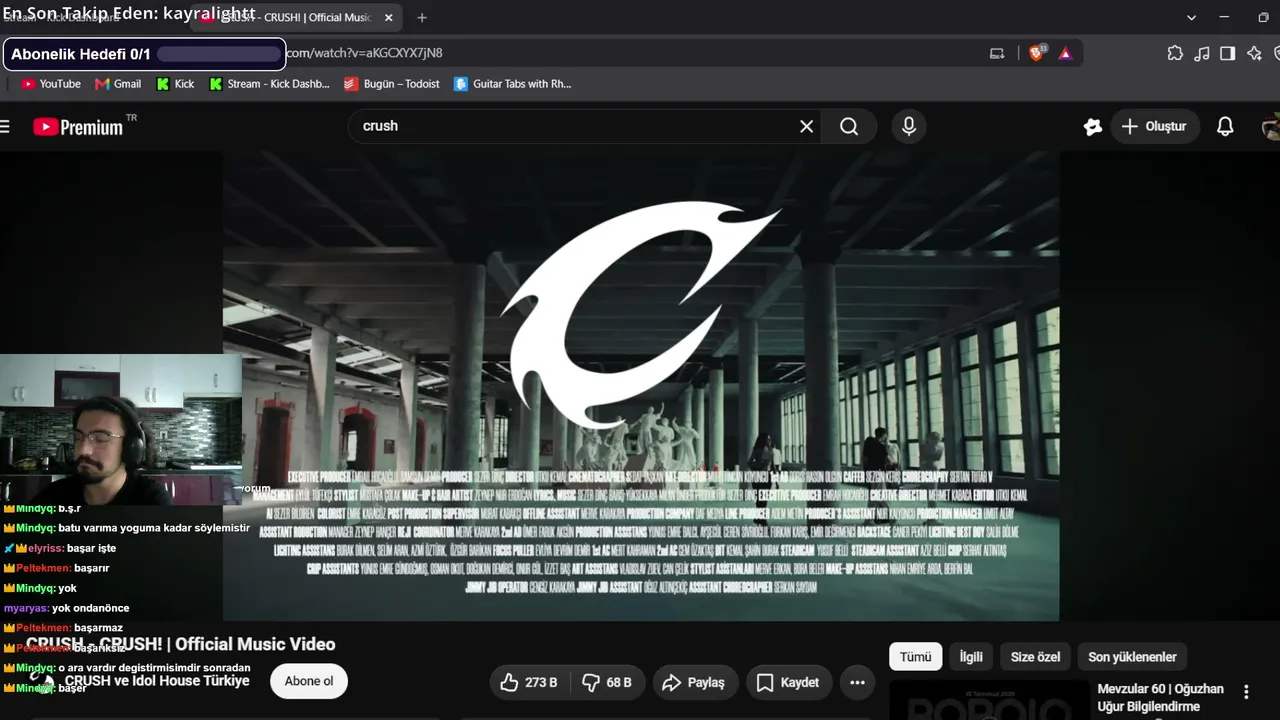The width and height of the screenshot is (1280, 720).
Task: Click the address bar URL text
Action: point(364,53)
